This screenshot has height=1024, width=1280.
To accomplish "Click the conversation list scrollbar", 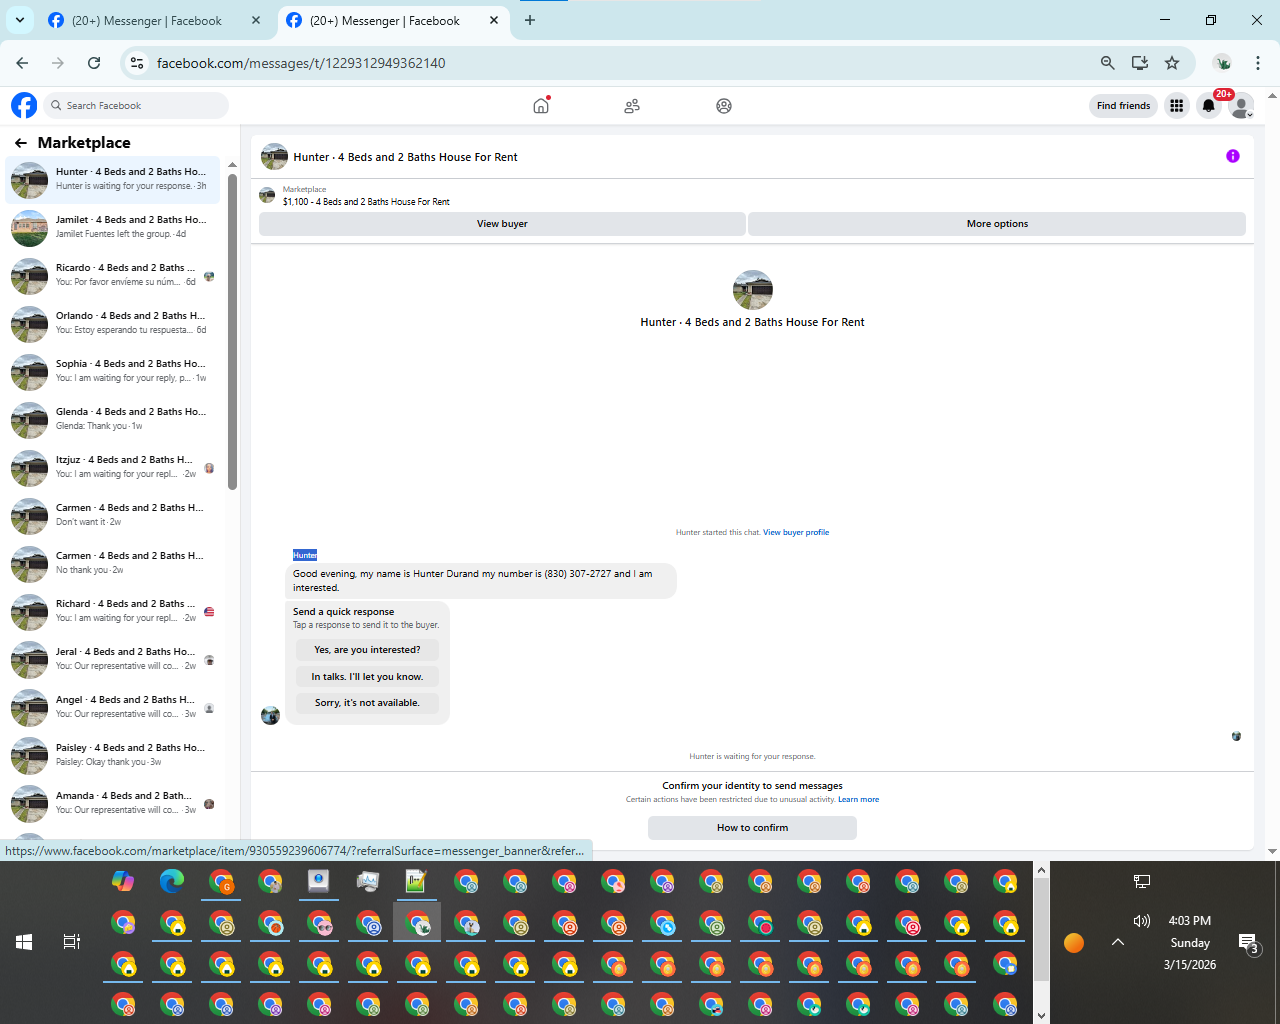I will (x=232, y=330).
